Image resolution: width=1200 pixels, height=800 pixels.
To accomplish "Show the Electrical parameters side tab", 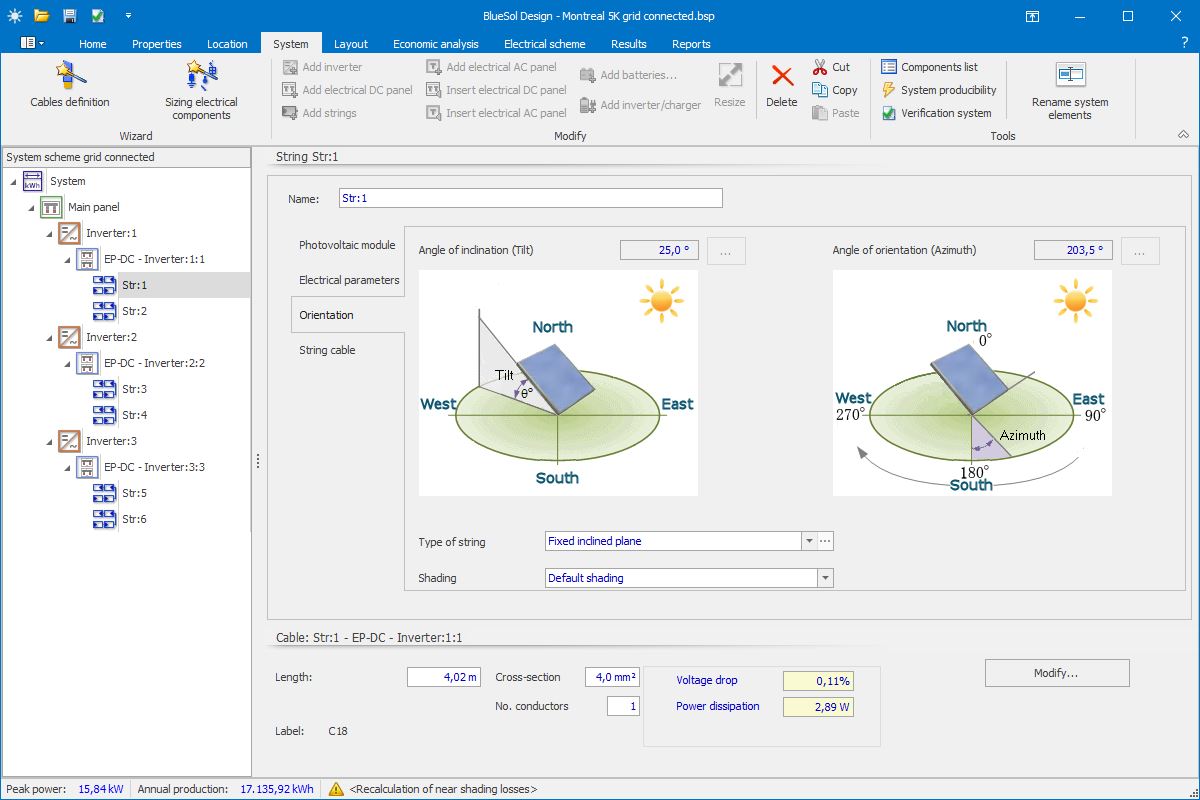I will click(x=349, y=280).
